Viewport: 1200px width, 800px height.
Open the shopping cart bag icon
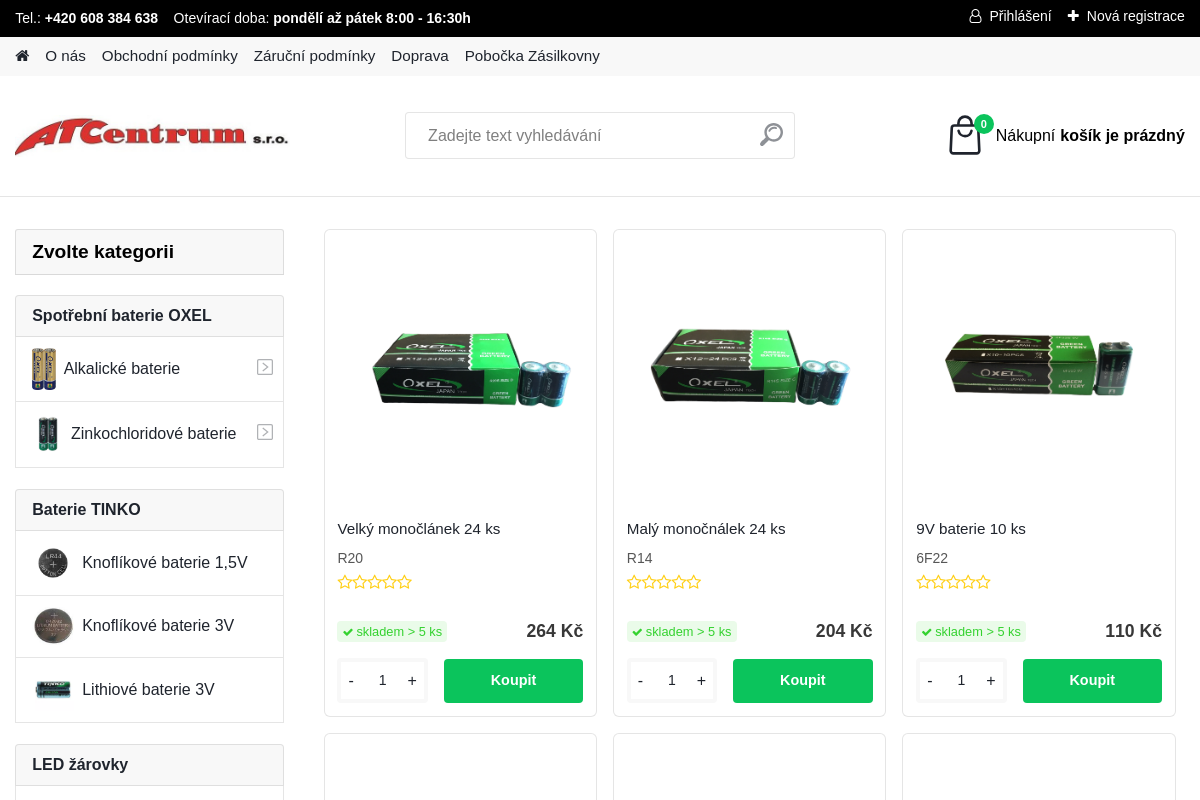point(965,136)
